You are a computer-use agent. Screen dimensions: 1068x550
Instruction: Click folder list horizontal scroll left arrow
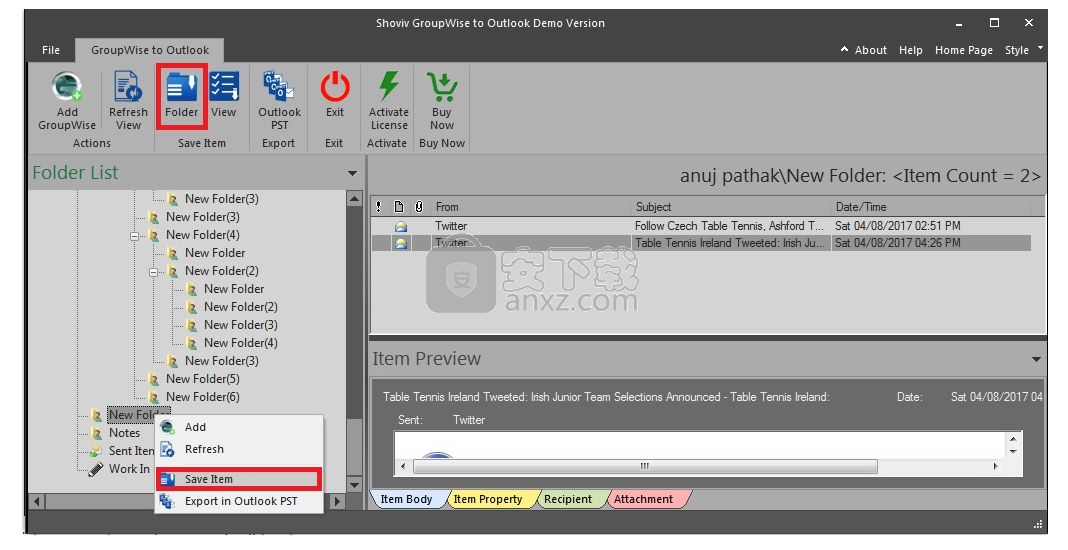click(x=37, y=502)
